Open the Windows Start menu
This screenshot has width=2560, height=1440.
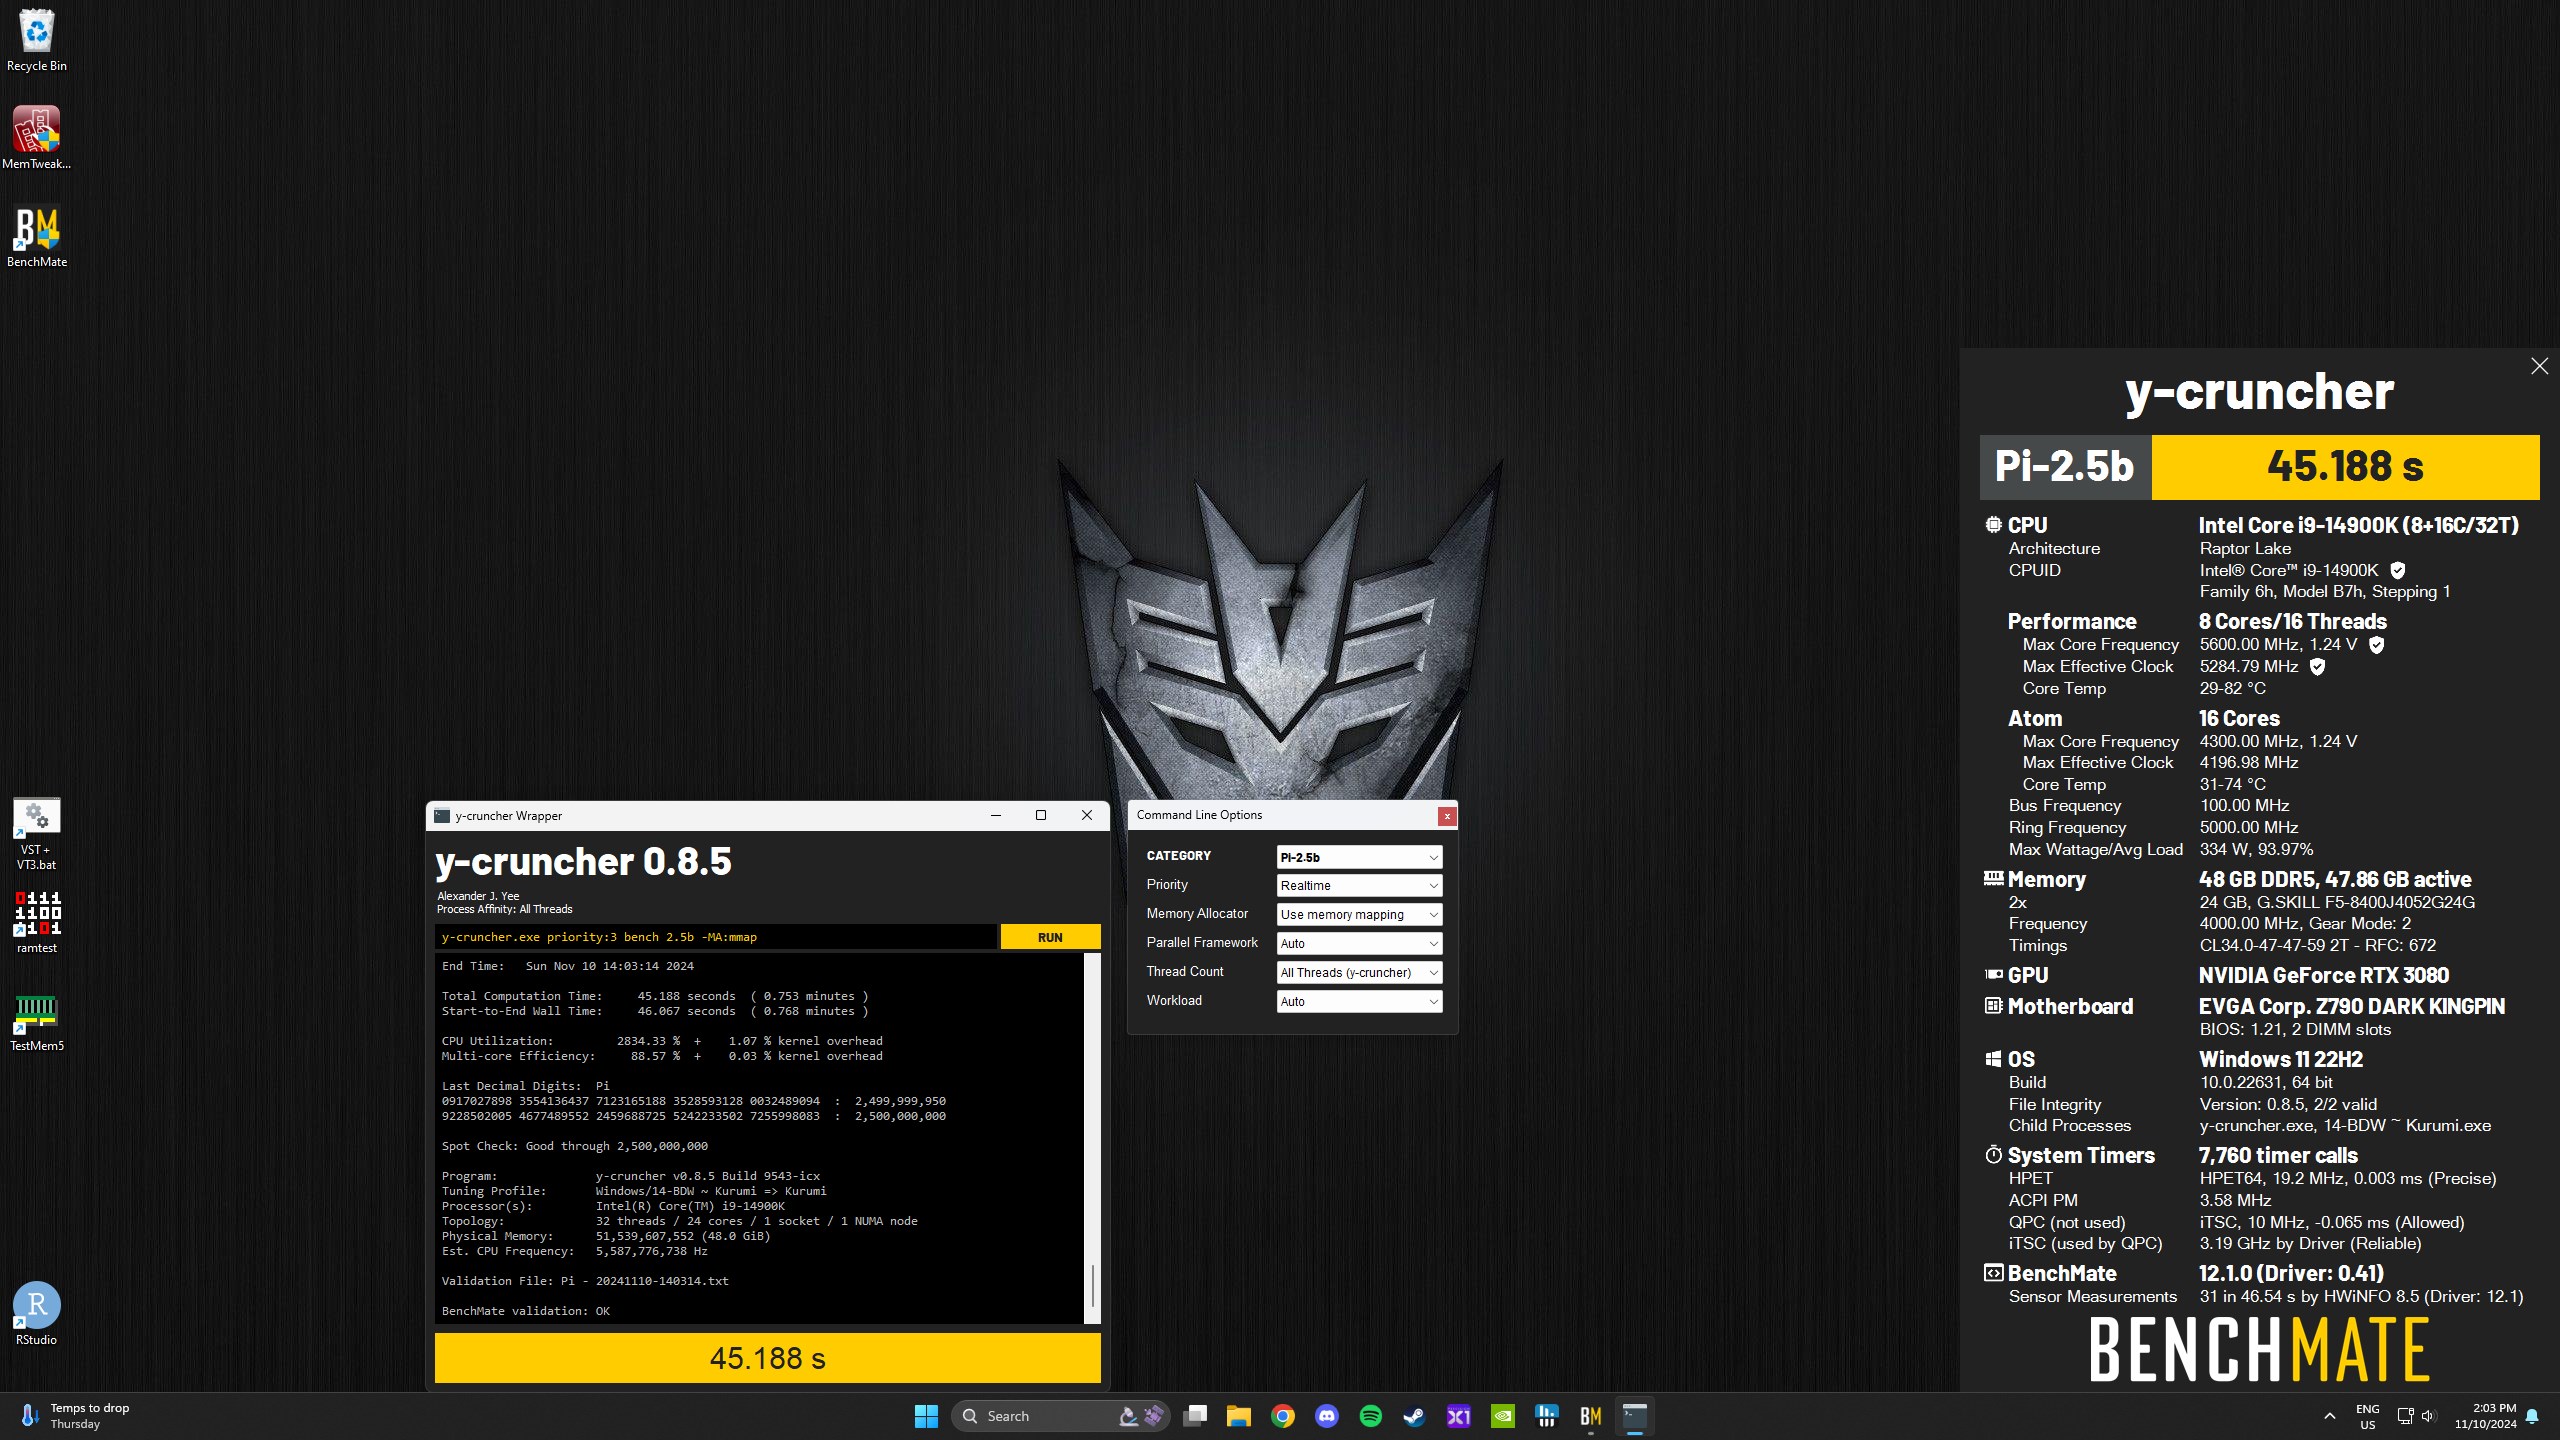pos(926,1416)
